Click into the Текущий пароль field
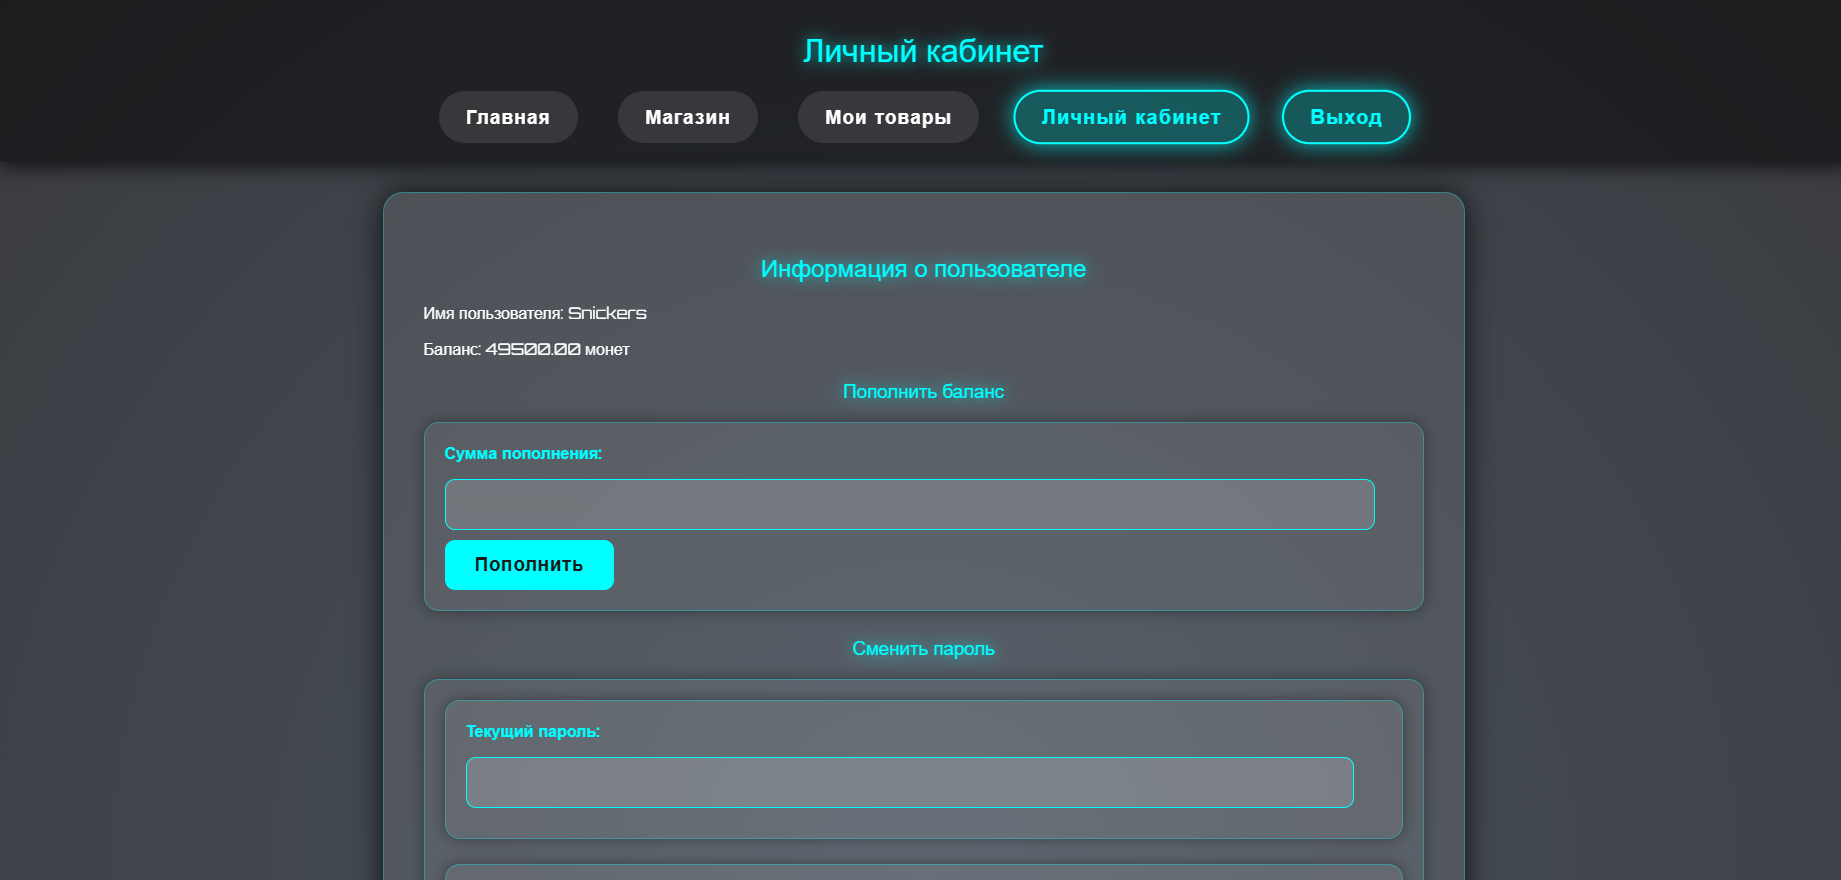 (909, 782)
